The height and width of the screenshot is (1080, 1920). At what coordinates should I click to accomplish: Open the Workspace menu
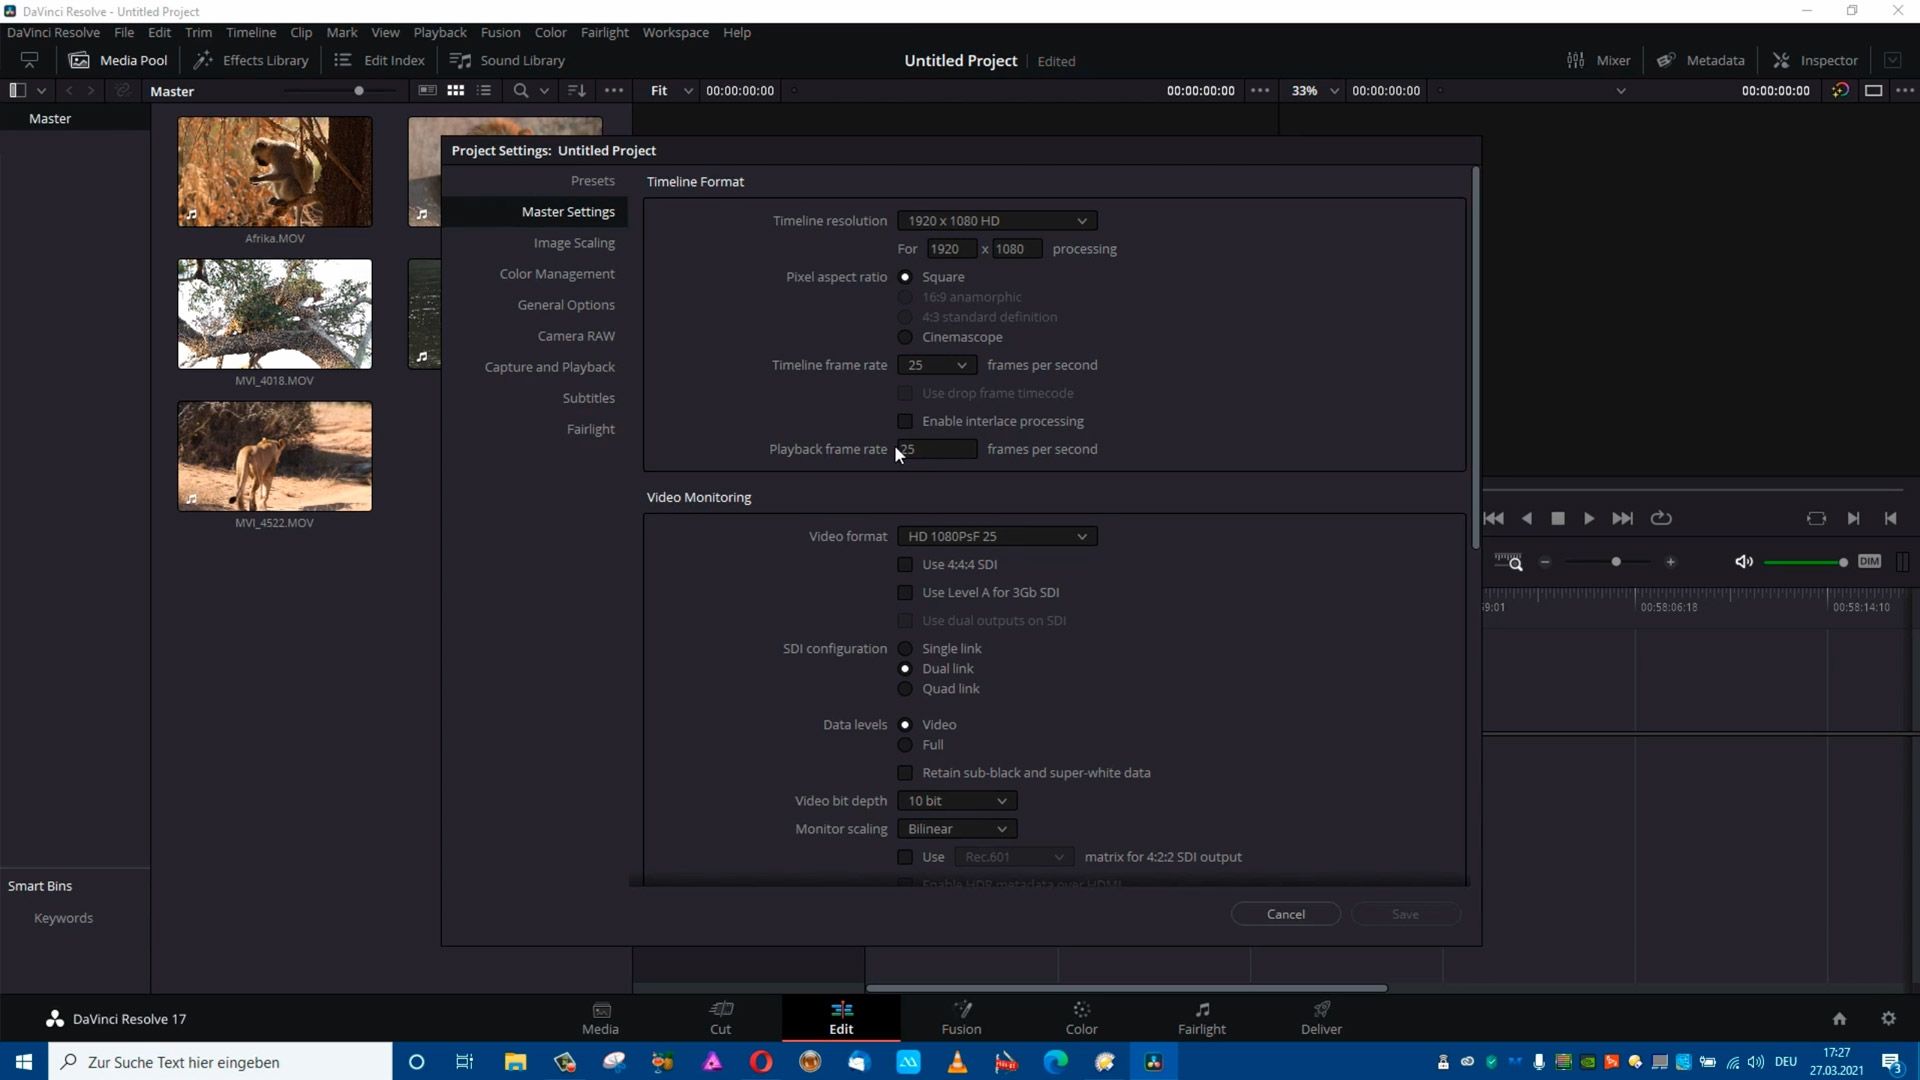pyautogui.click(x=675, y=32)
